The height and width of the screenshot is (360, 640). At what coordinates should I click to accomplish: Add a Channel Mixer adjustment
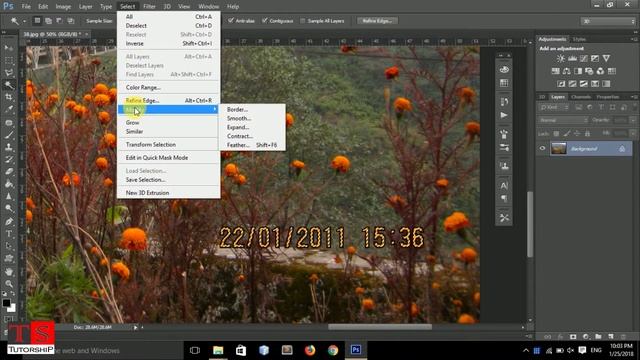click(600, 71)
